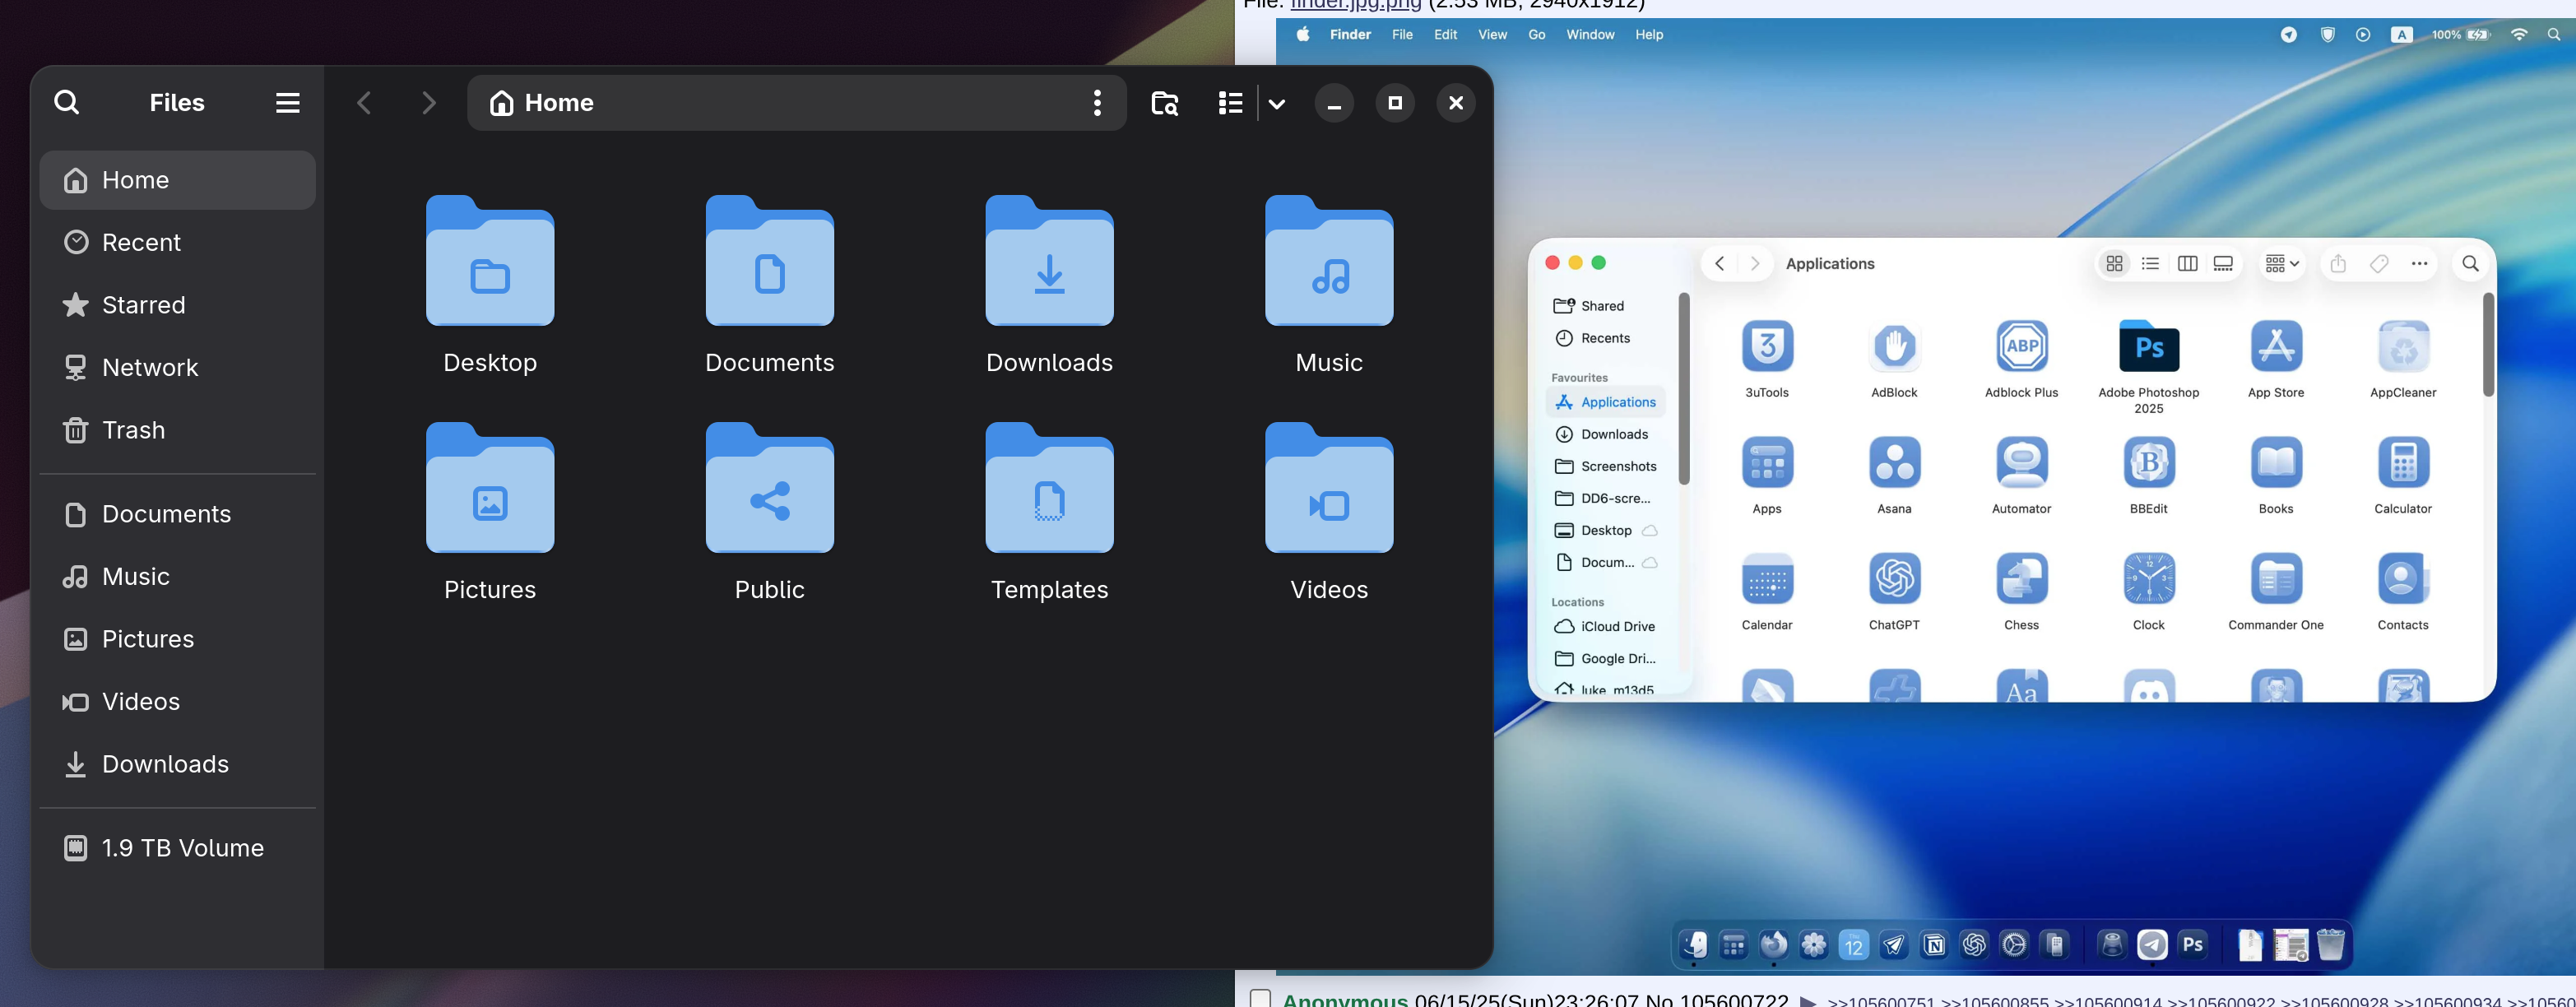The image size is (2576, 1007).
Task: Go forward in Files navigation
Action: click(429, 102)
